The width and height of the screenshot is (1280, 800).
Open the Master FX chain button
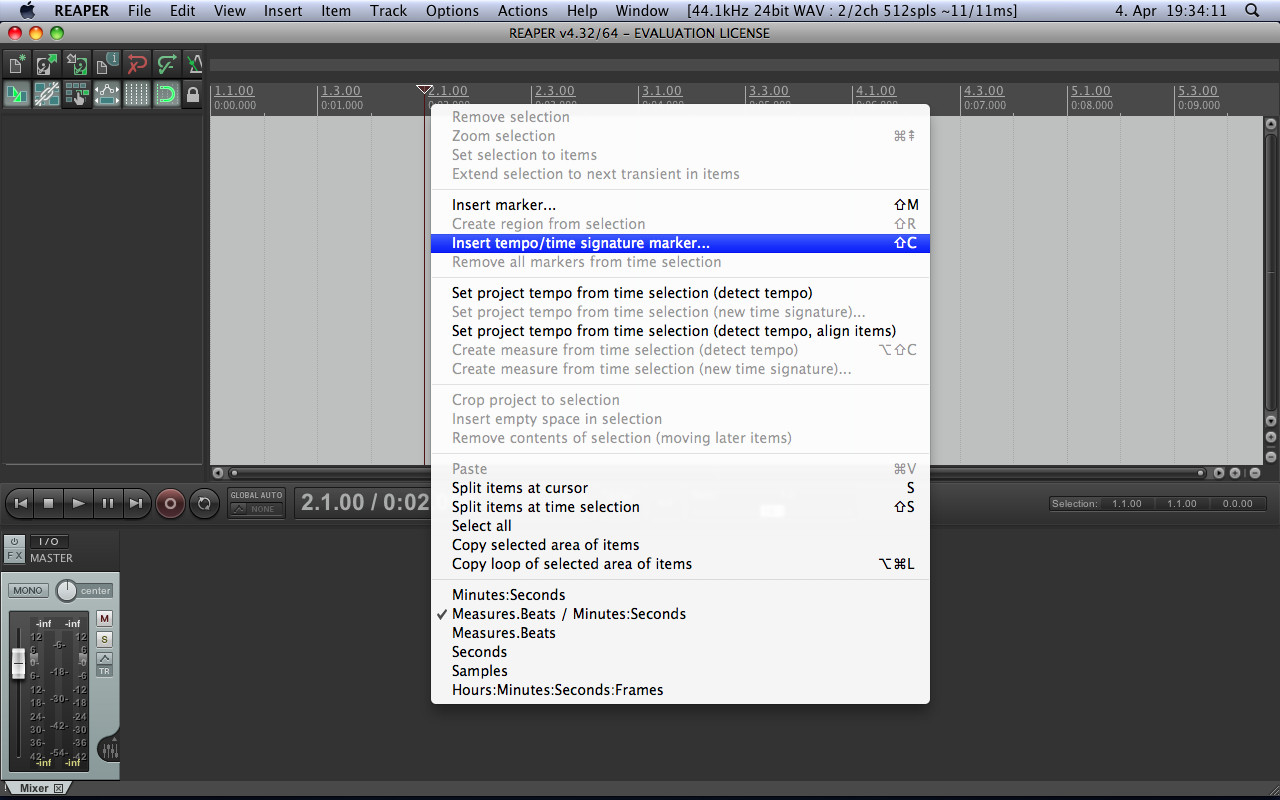[x=15, y=556]
